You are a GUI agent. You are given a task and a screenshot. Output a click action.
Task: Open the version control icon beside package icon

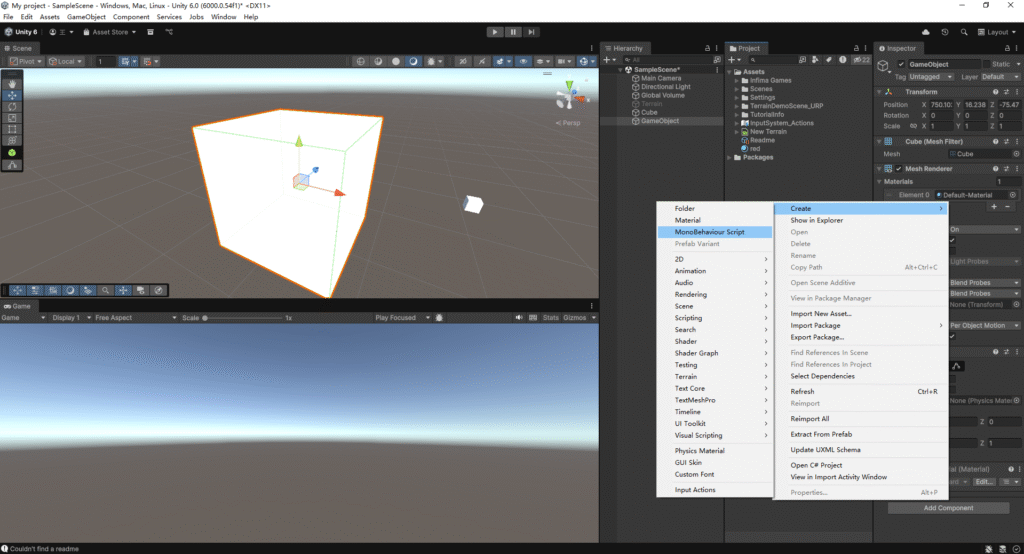pos(169,32)
